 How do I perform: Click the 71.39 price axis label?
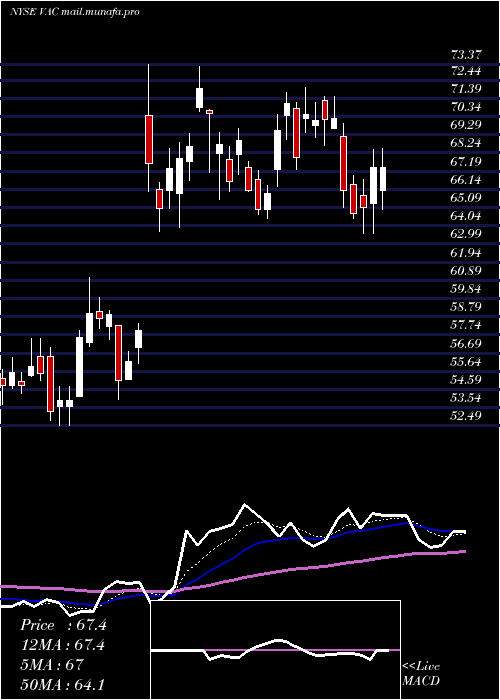[x=467, y=88]
